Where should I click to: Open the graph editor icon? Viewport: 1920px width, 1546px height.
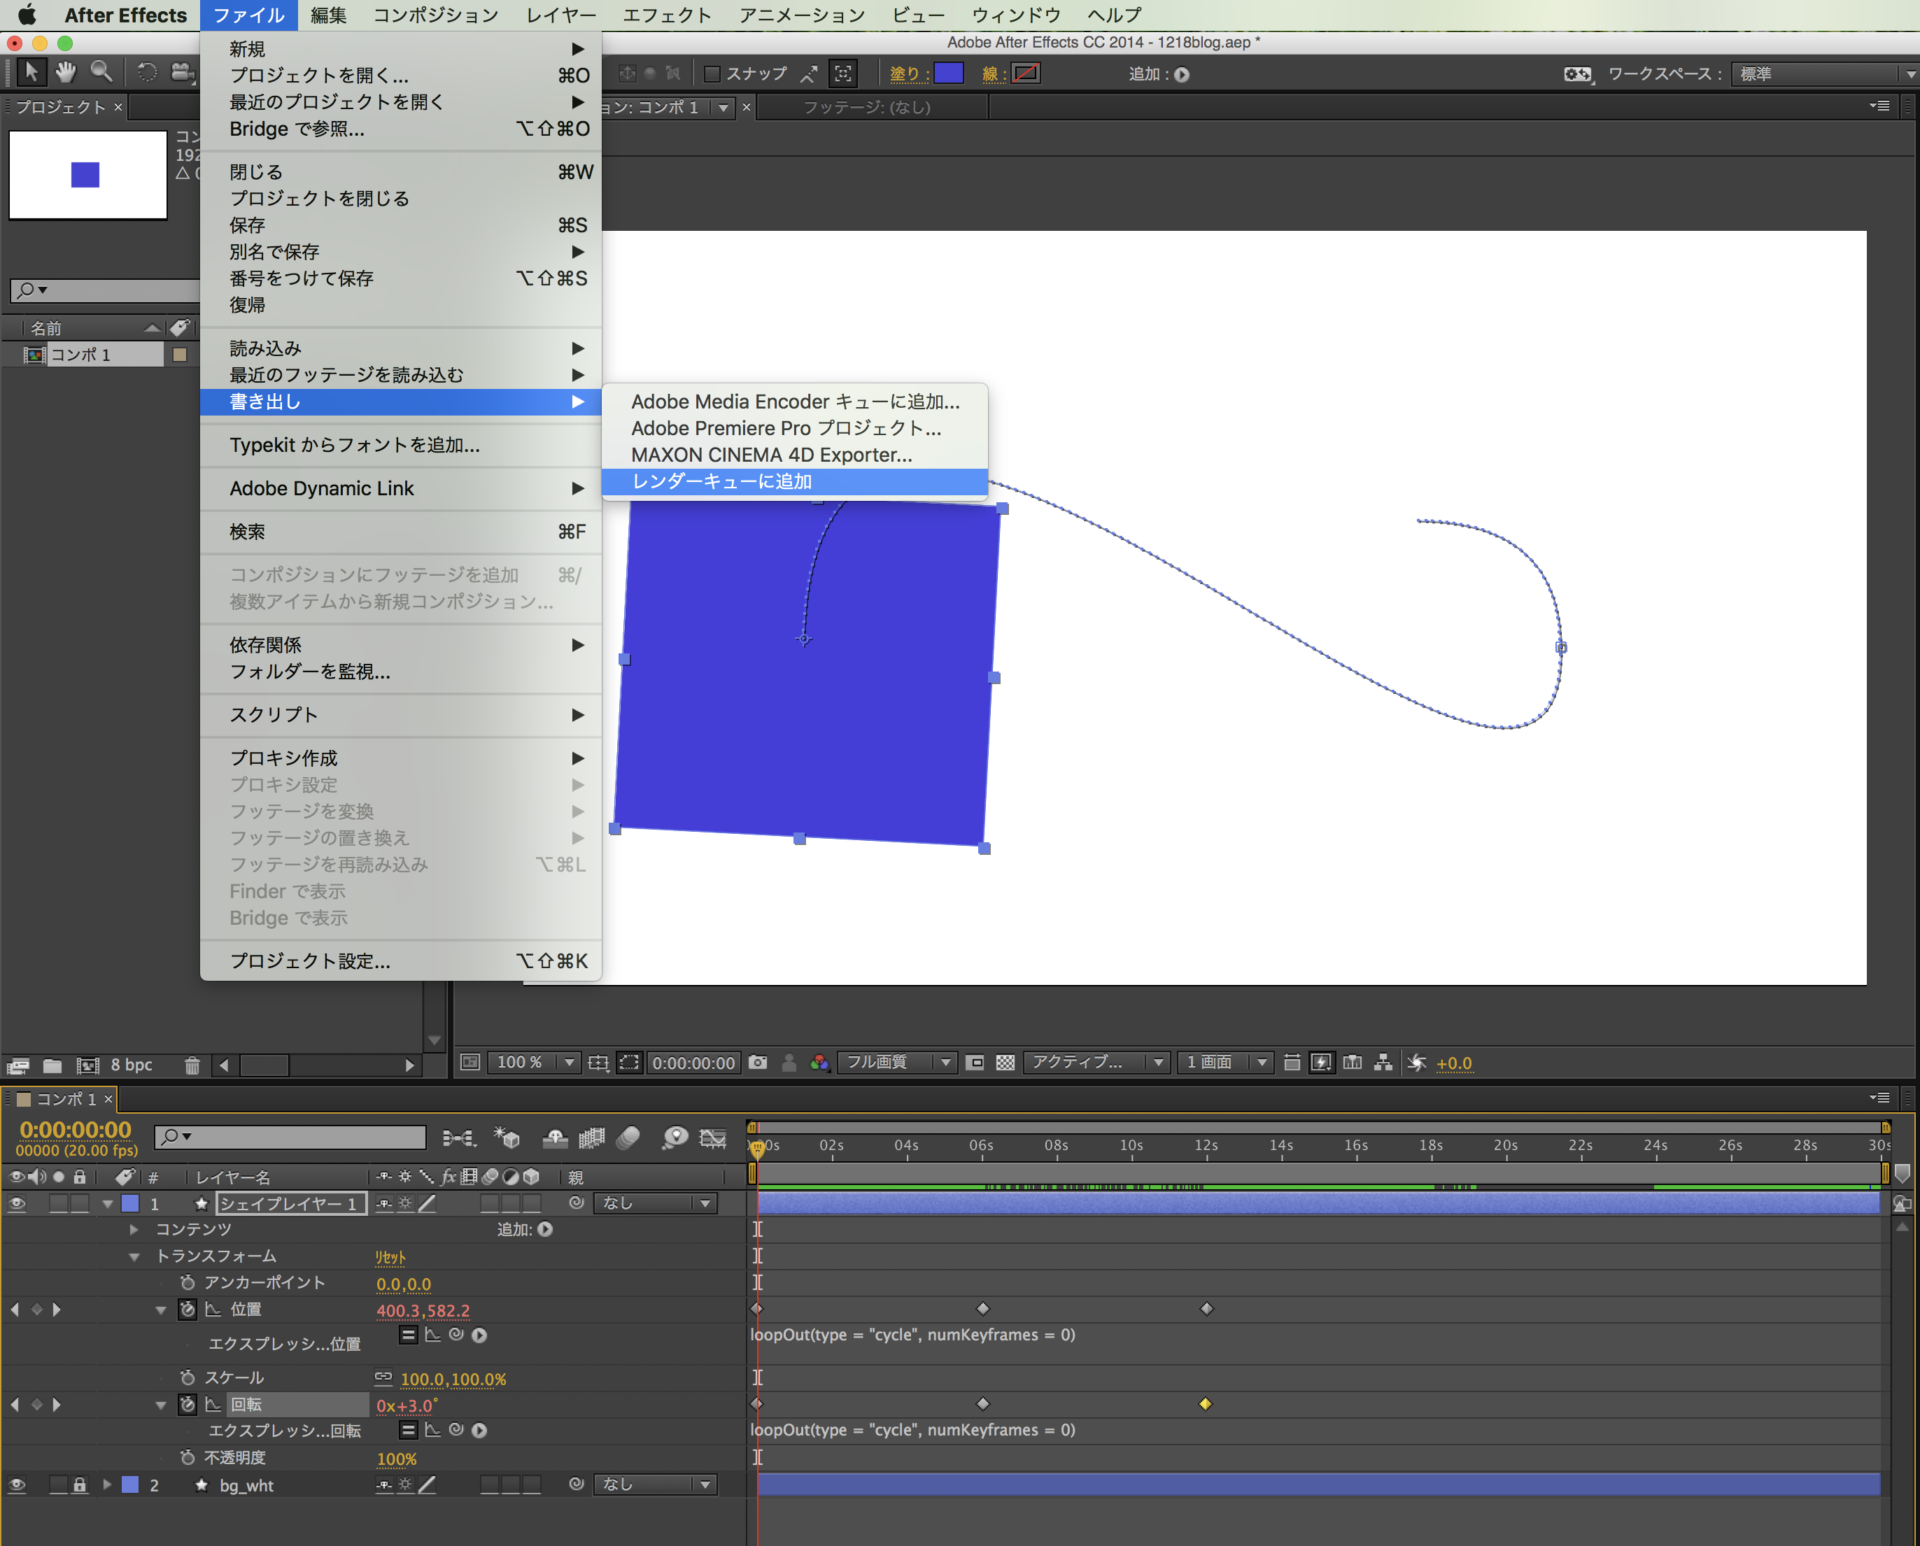pyautogui.click(x=713, y=1138)
